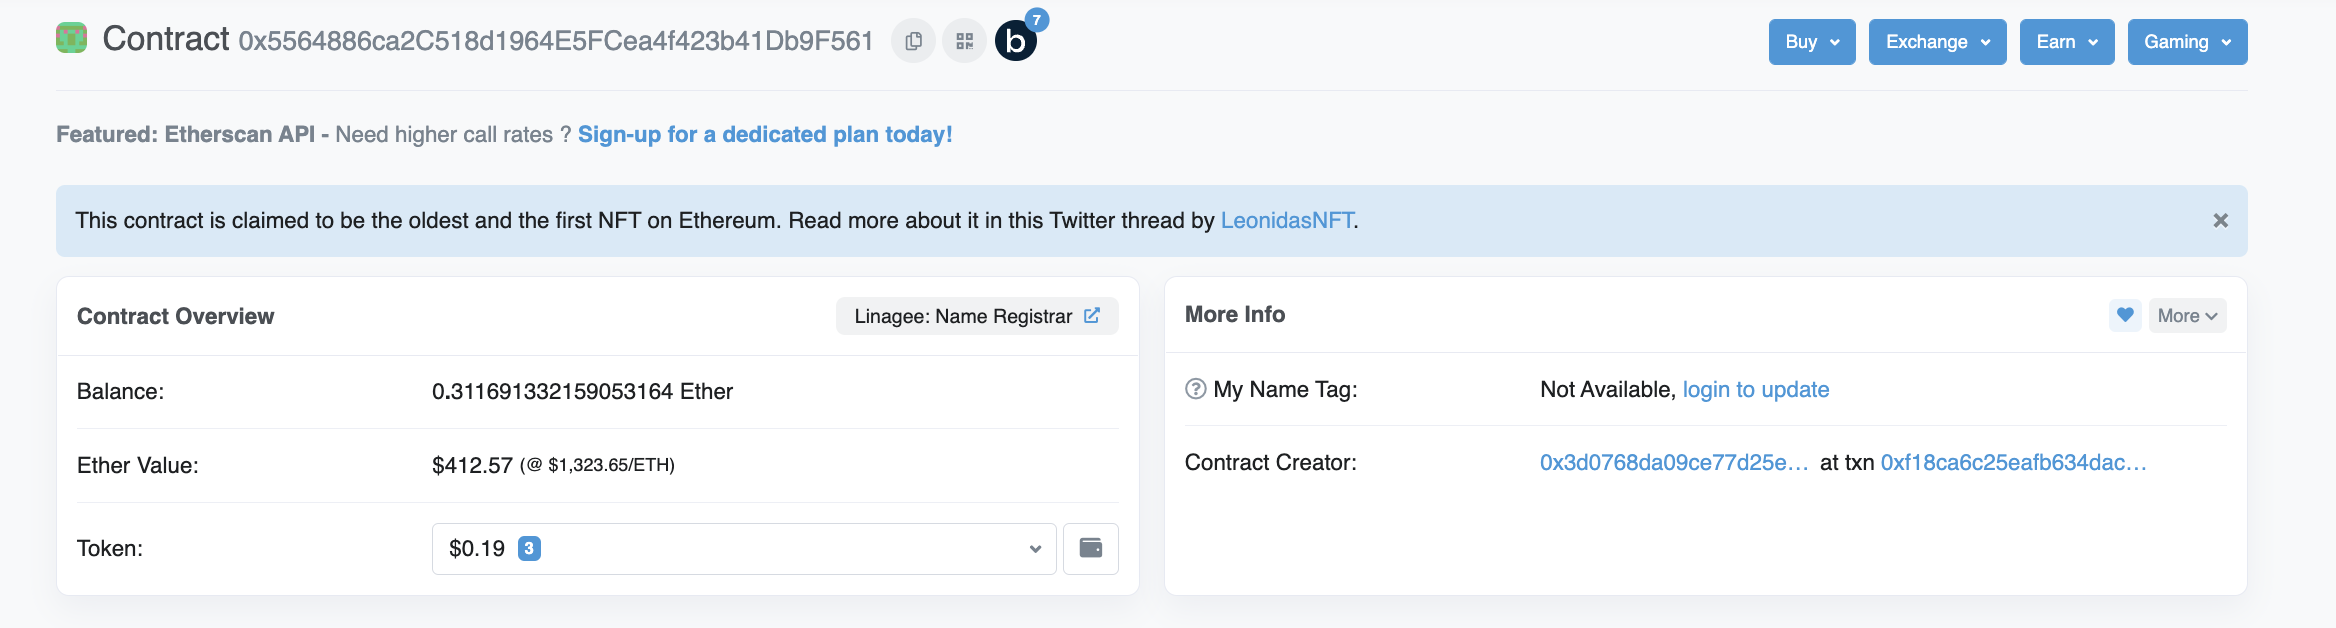Click the green contract identicon
Image resolution: width=2336 pixels, height=628 pixels.
[71, 38]
